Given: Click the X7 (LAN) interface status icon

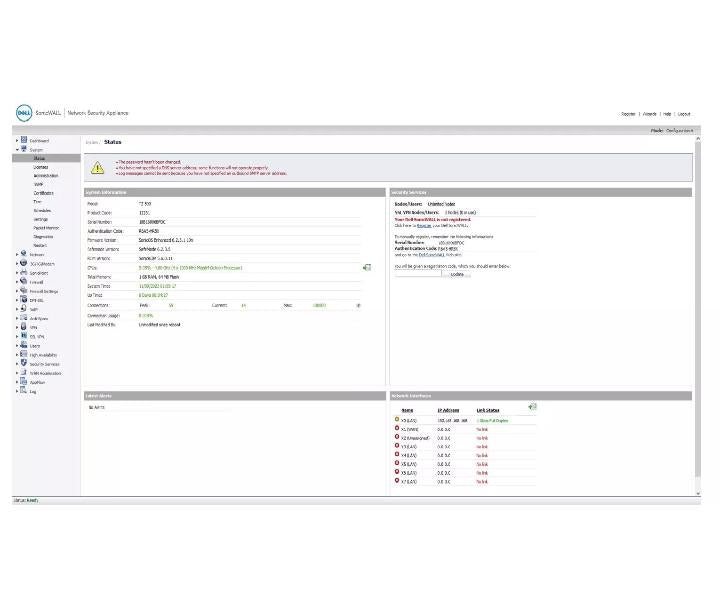Looking at the screenshot, I should click(x=397, y=481).
